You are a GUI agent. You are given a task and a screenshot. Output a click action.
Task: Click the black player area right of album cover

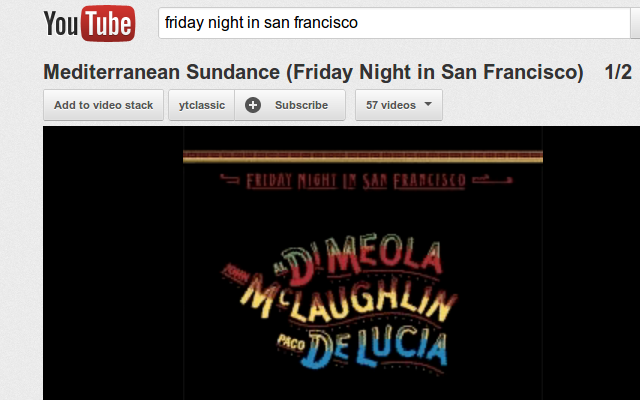tap(591, 263)
